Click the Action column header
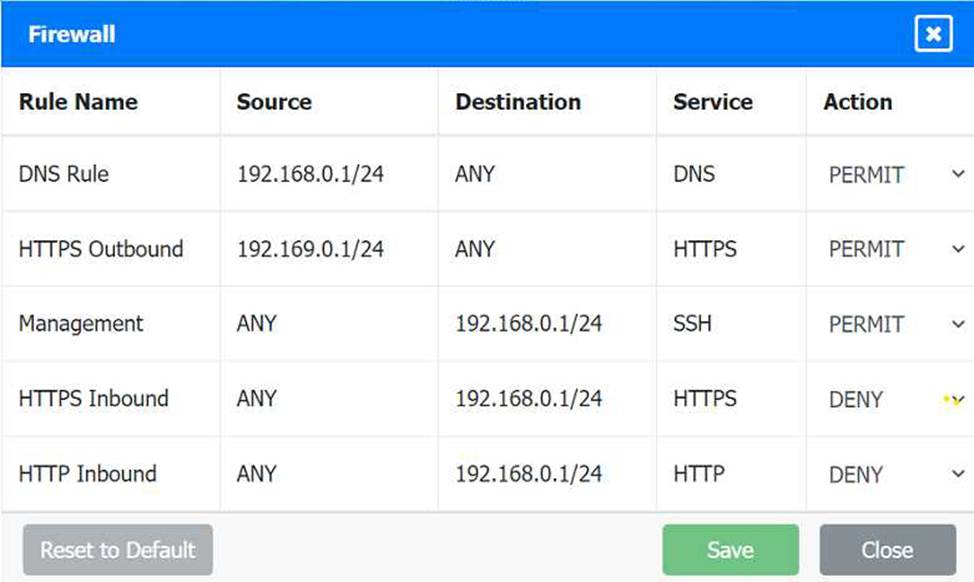 point(857,102)
